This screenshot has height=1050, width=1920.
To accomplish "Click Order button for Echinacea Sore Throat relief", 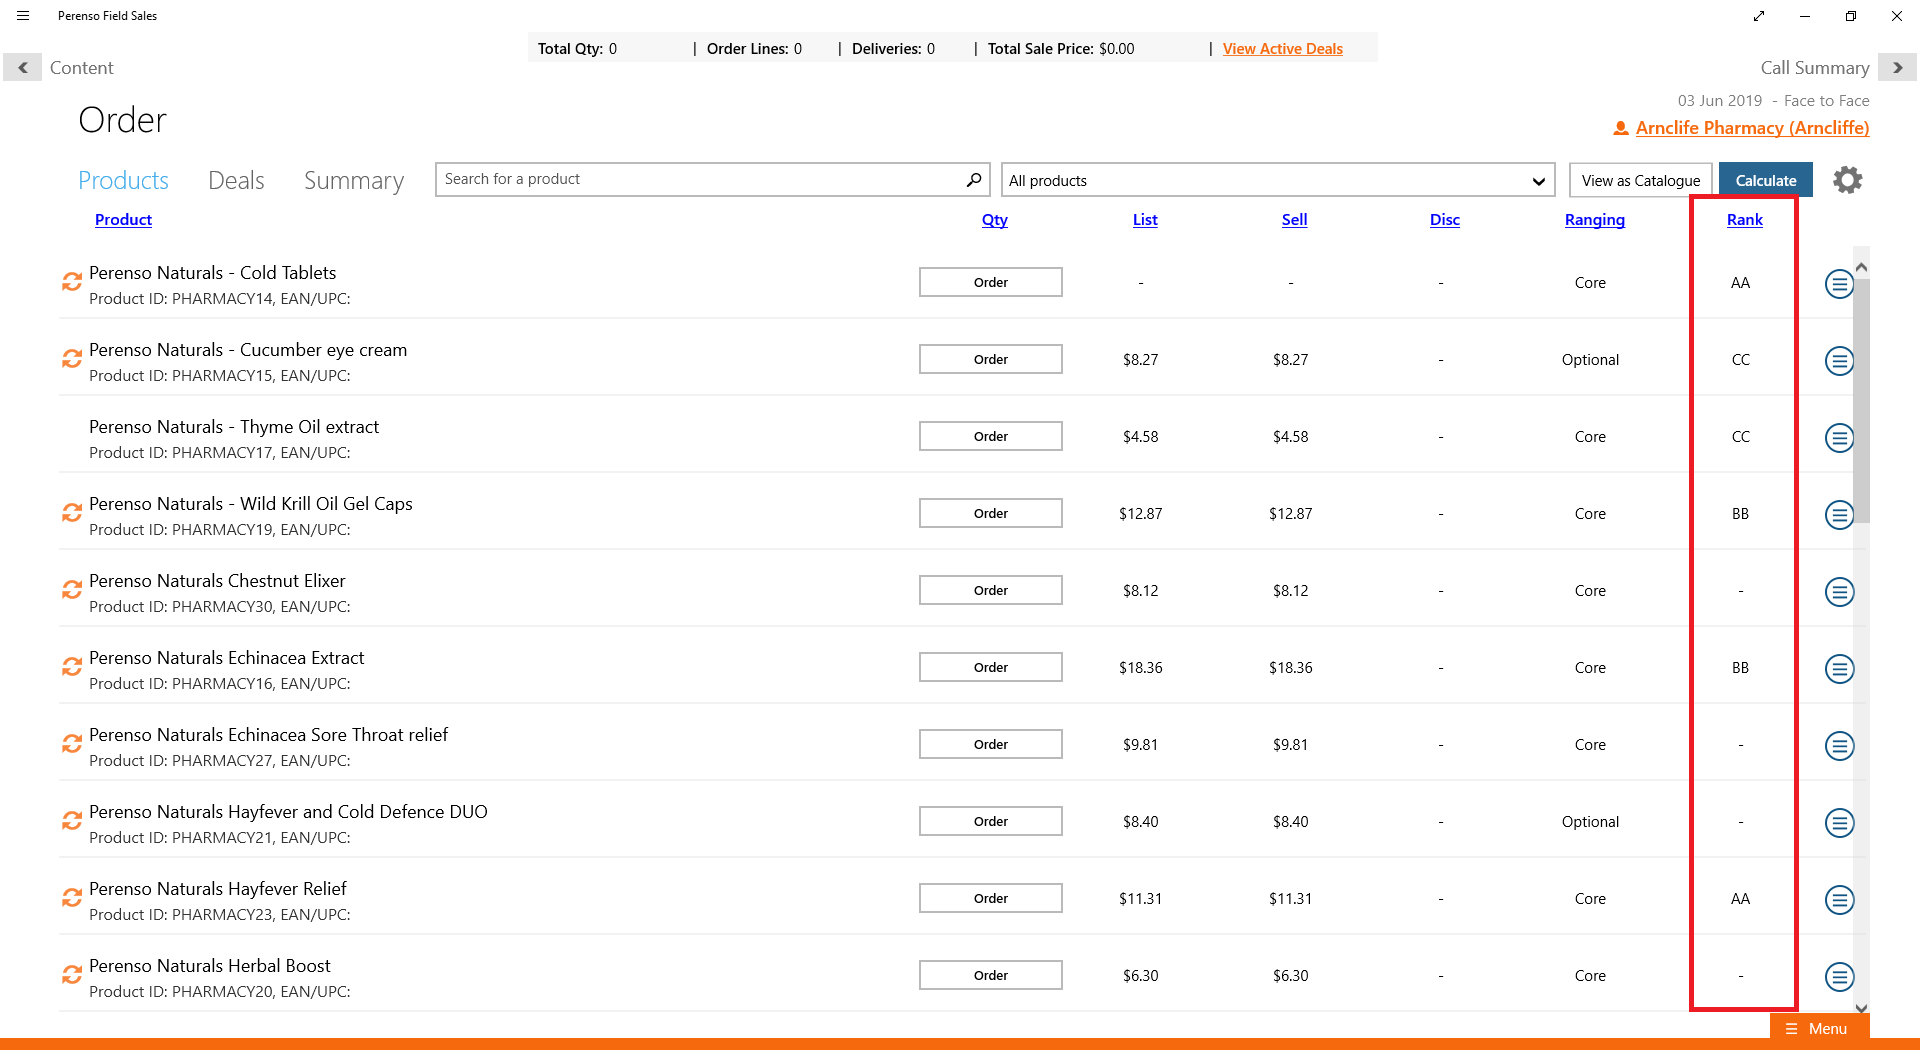I will (990, 744).
